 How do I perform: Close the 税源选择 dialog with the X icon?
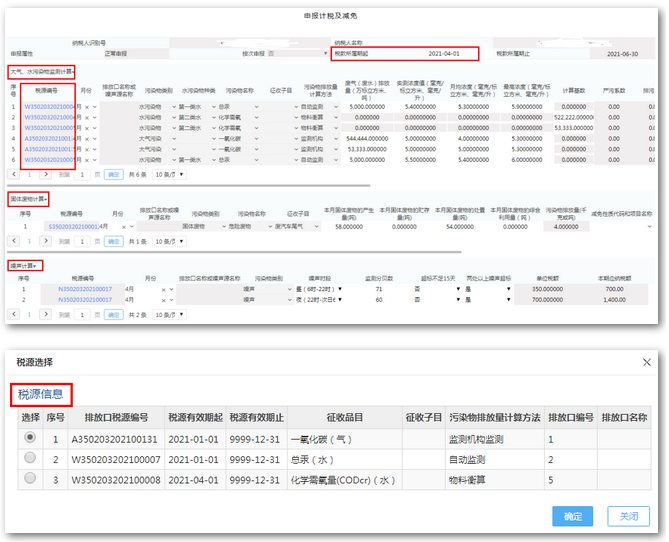coord(647,362)
